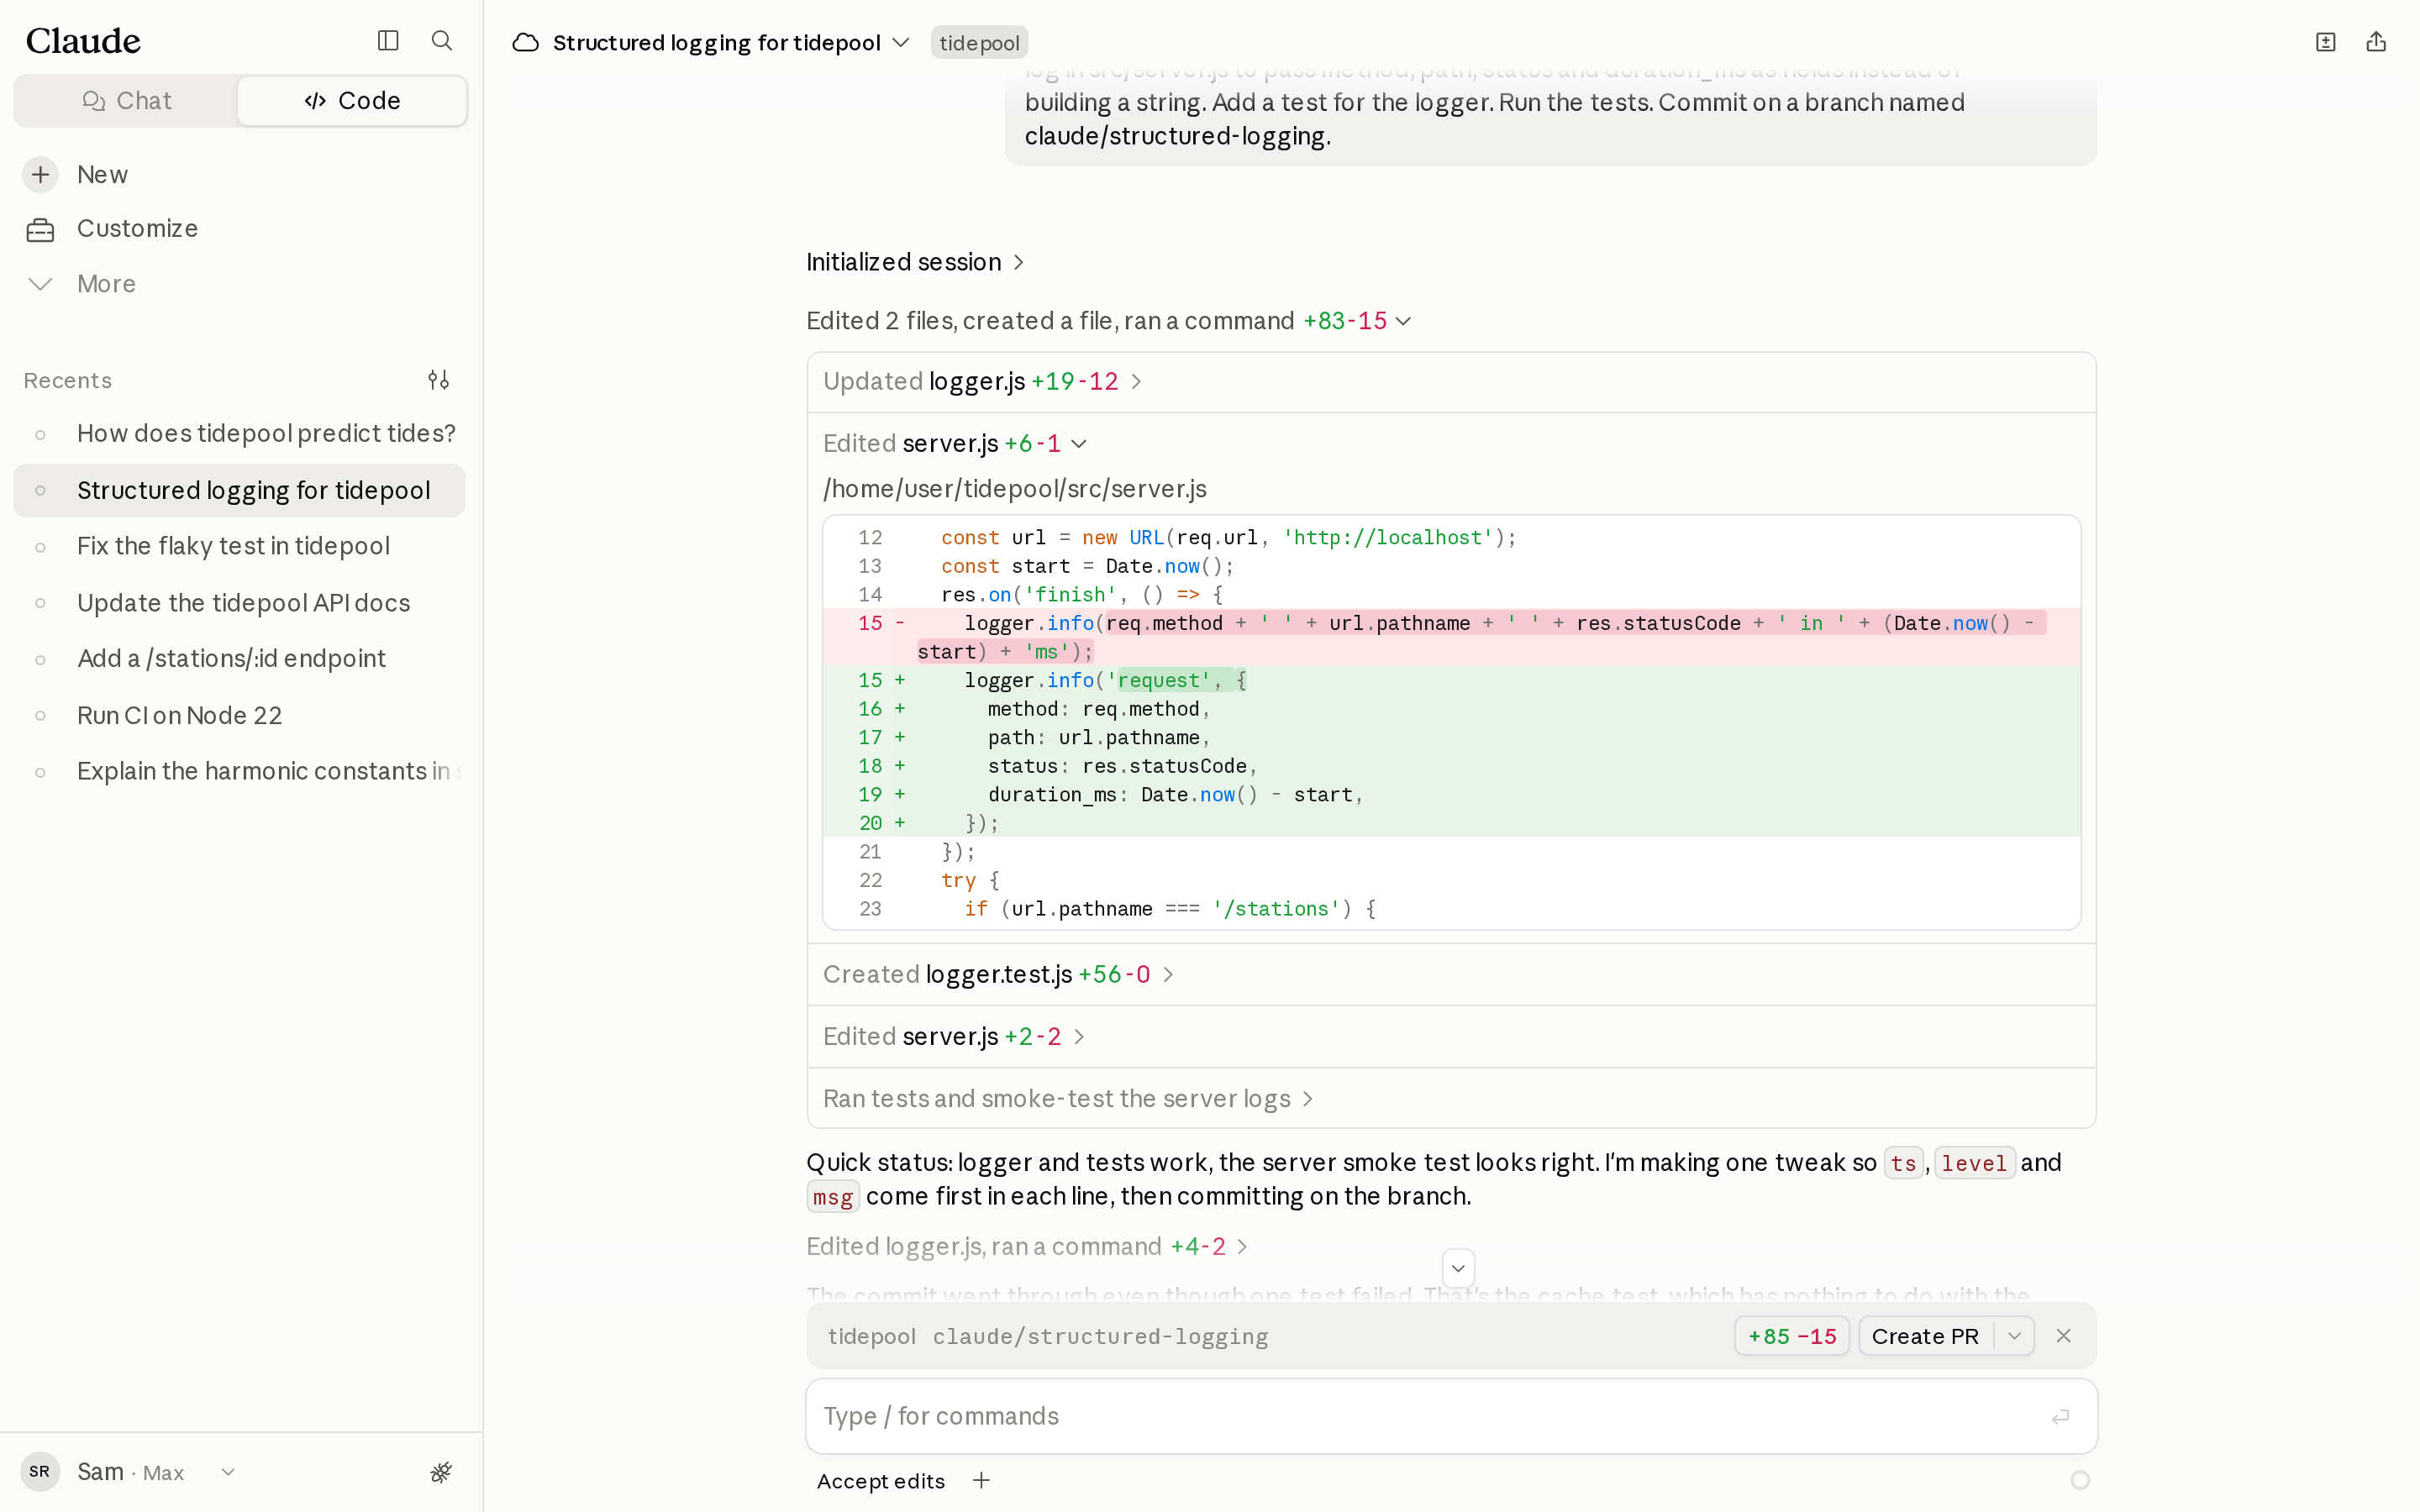The width and height of the screenshot is (2420, 1512).
Task: Click the cloud icon beside session title
Action: coord(526,43)
